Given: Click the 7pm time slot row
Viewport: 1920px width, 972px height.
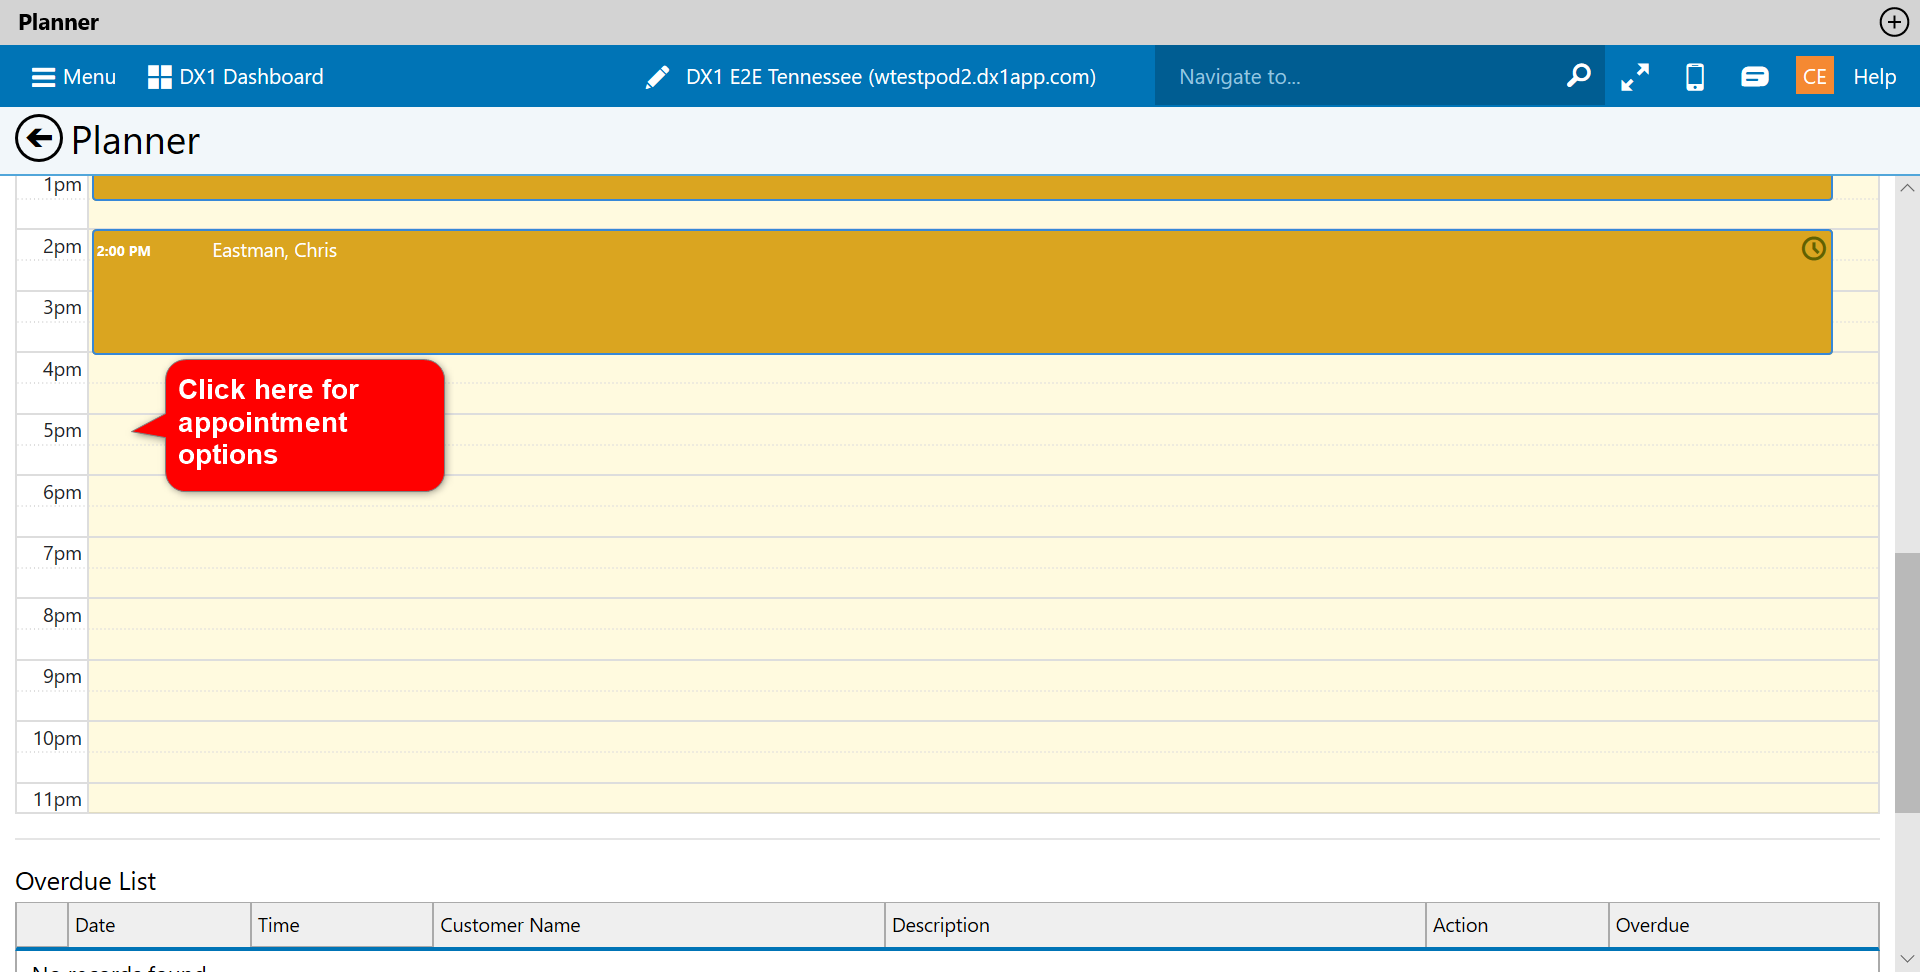Looking at the screenshot, I should (983, 567).
